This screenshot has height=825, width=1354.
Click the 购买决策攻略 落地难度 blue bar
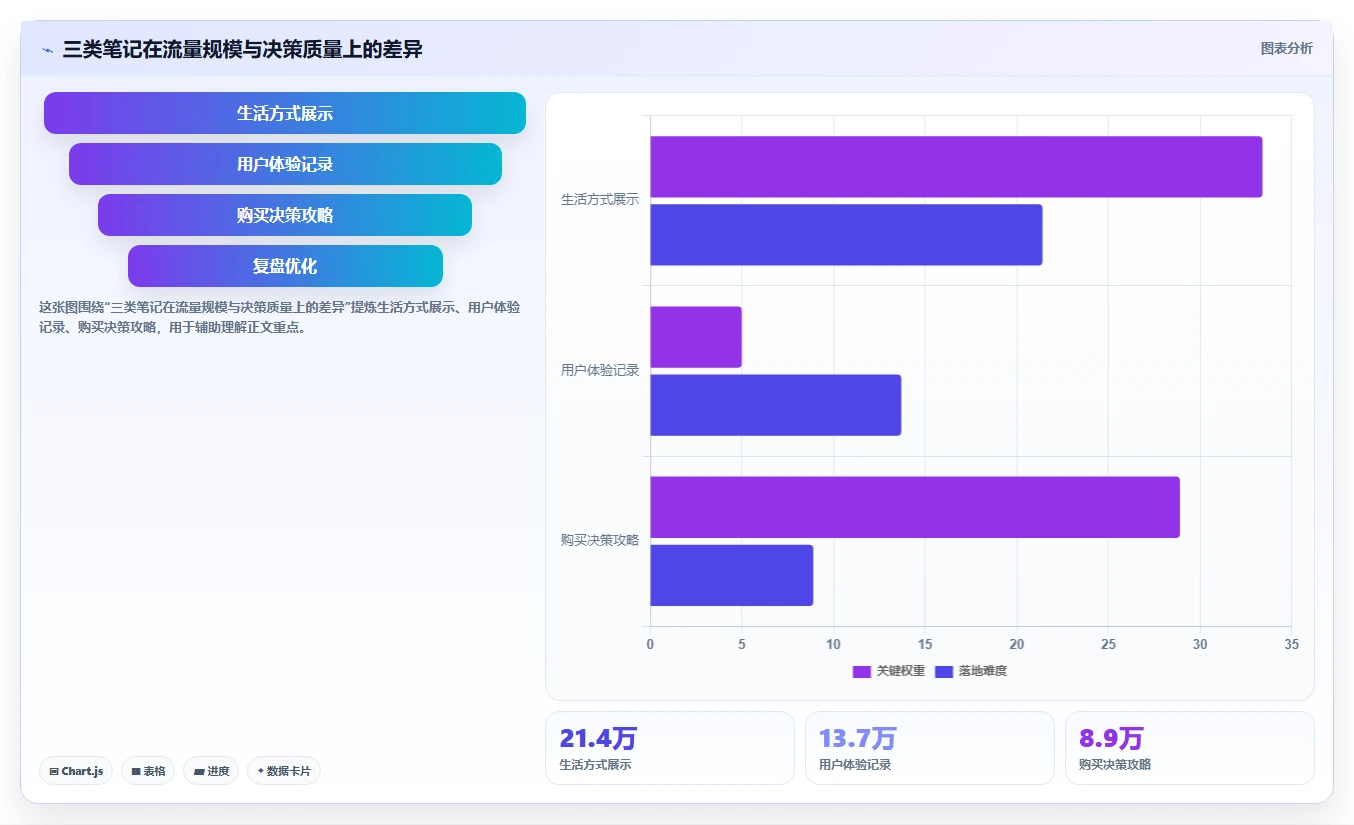click(x=732, y=575)
